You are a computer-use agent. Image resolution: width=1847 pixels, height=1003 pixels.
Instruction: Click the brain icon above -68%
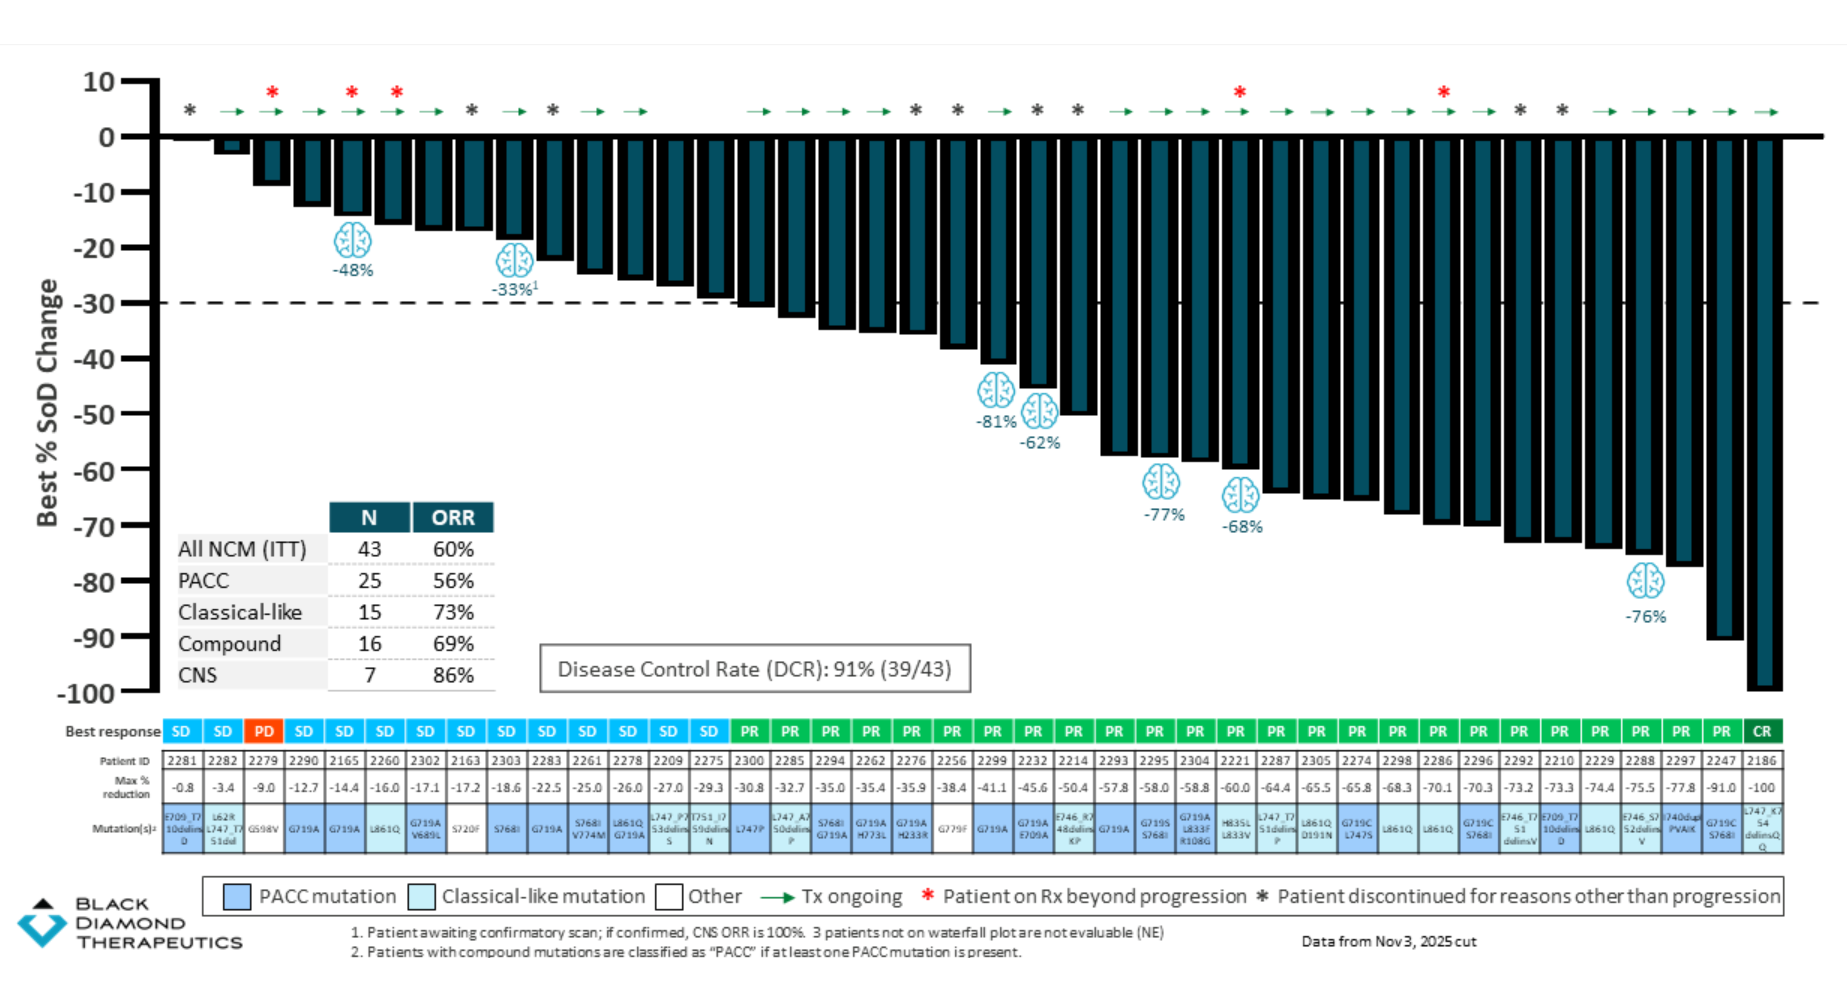pyautogui.click(x=1240, y=495)
